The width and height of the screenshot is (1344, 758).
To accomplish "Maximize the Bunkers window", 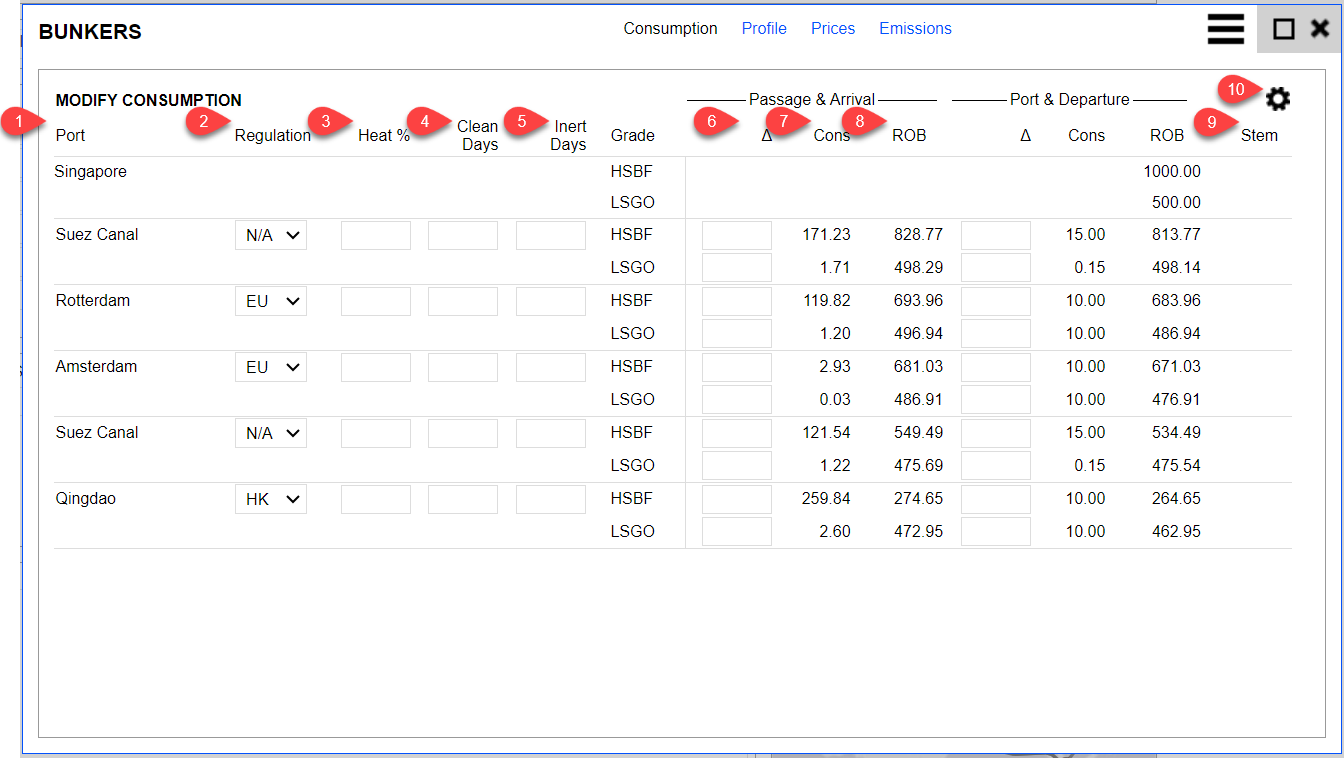I will 1284,30.
